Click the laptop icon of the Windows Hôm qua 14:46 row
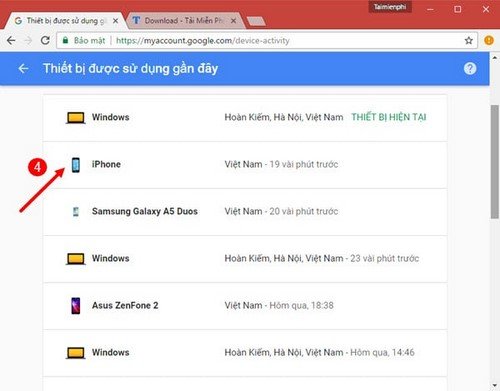Screen dimensions: 500x391 pyautogui.click(x=76, y=353)
